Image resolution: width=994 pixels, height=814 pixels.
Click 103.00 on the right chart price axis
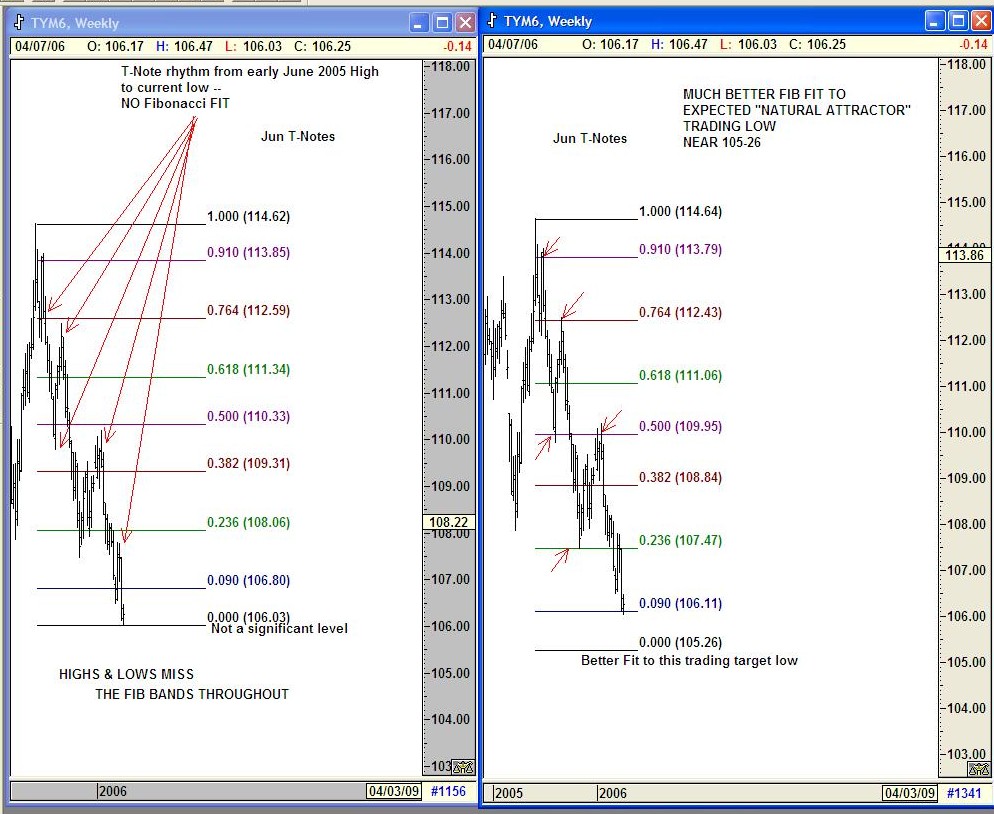click(x=966, y=754)
